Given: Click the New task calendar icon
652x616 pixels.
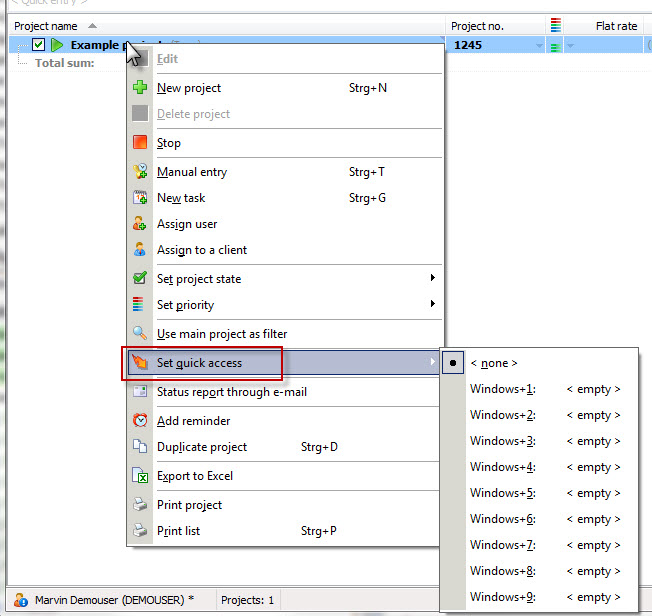Looking at the screenshot, I should [x=140, y=197].
